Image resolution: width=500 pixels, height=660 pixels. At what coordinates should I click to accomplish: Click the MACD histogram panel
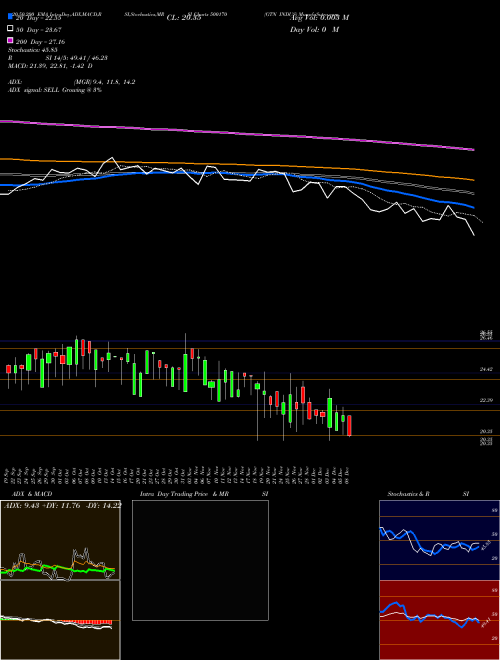60,620
